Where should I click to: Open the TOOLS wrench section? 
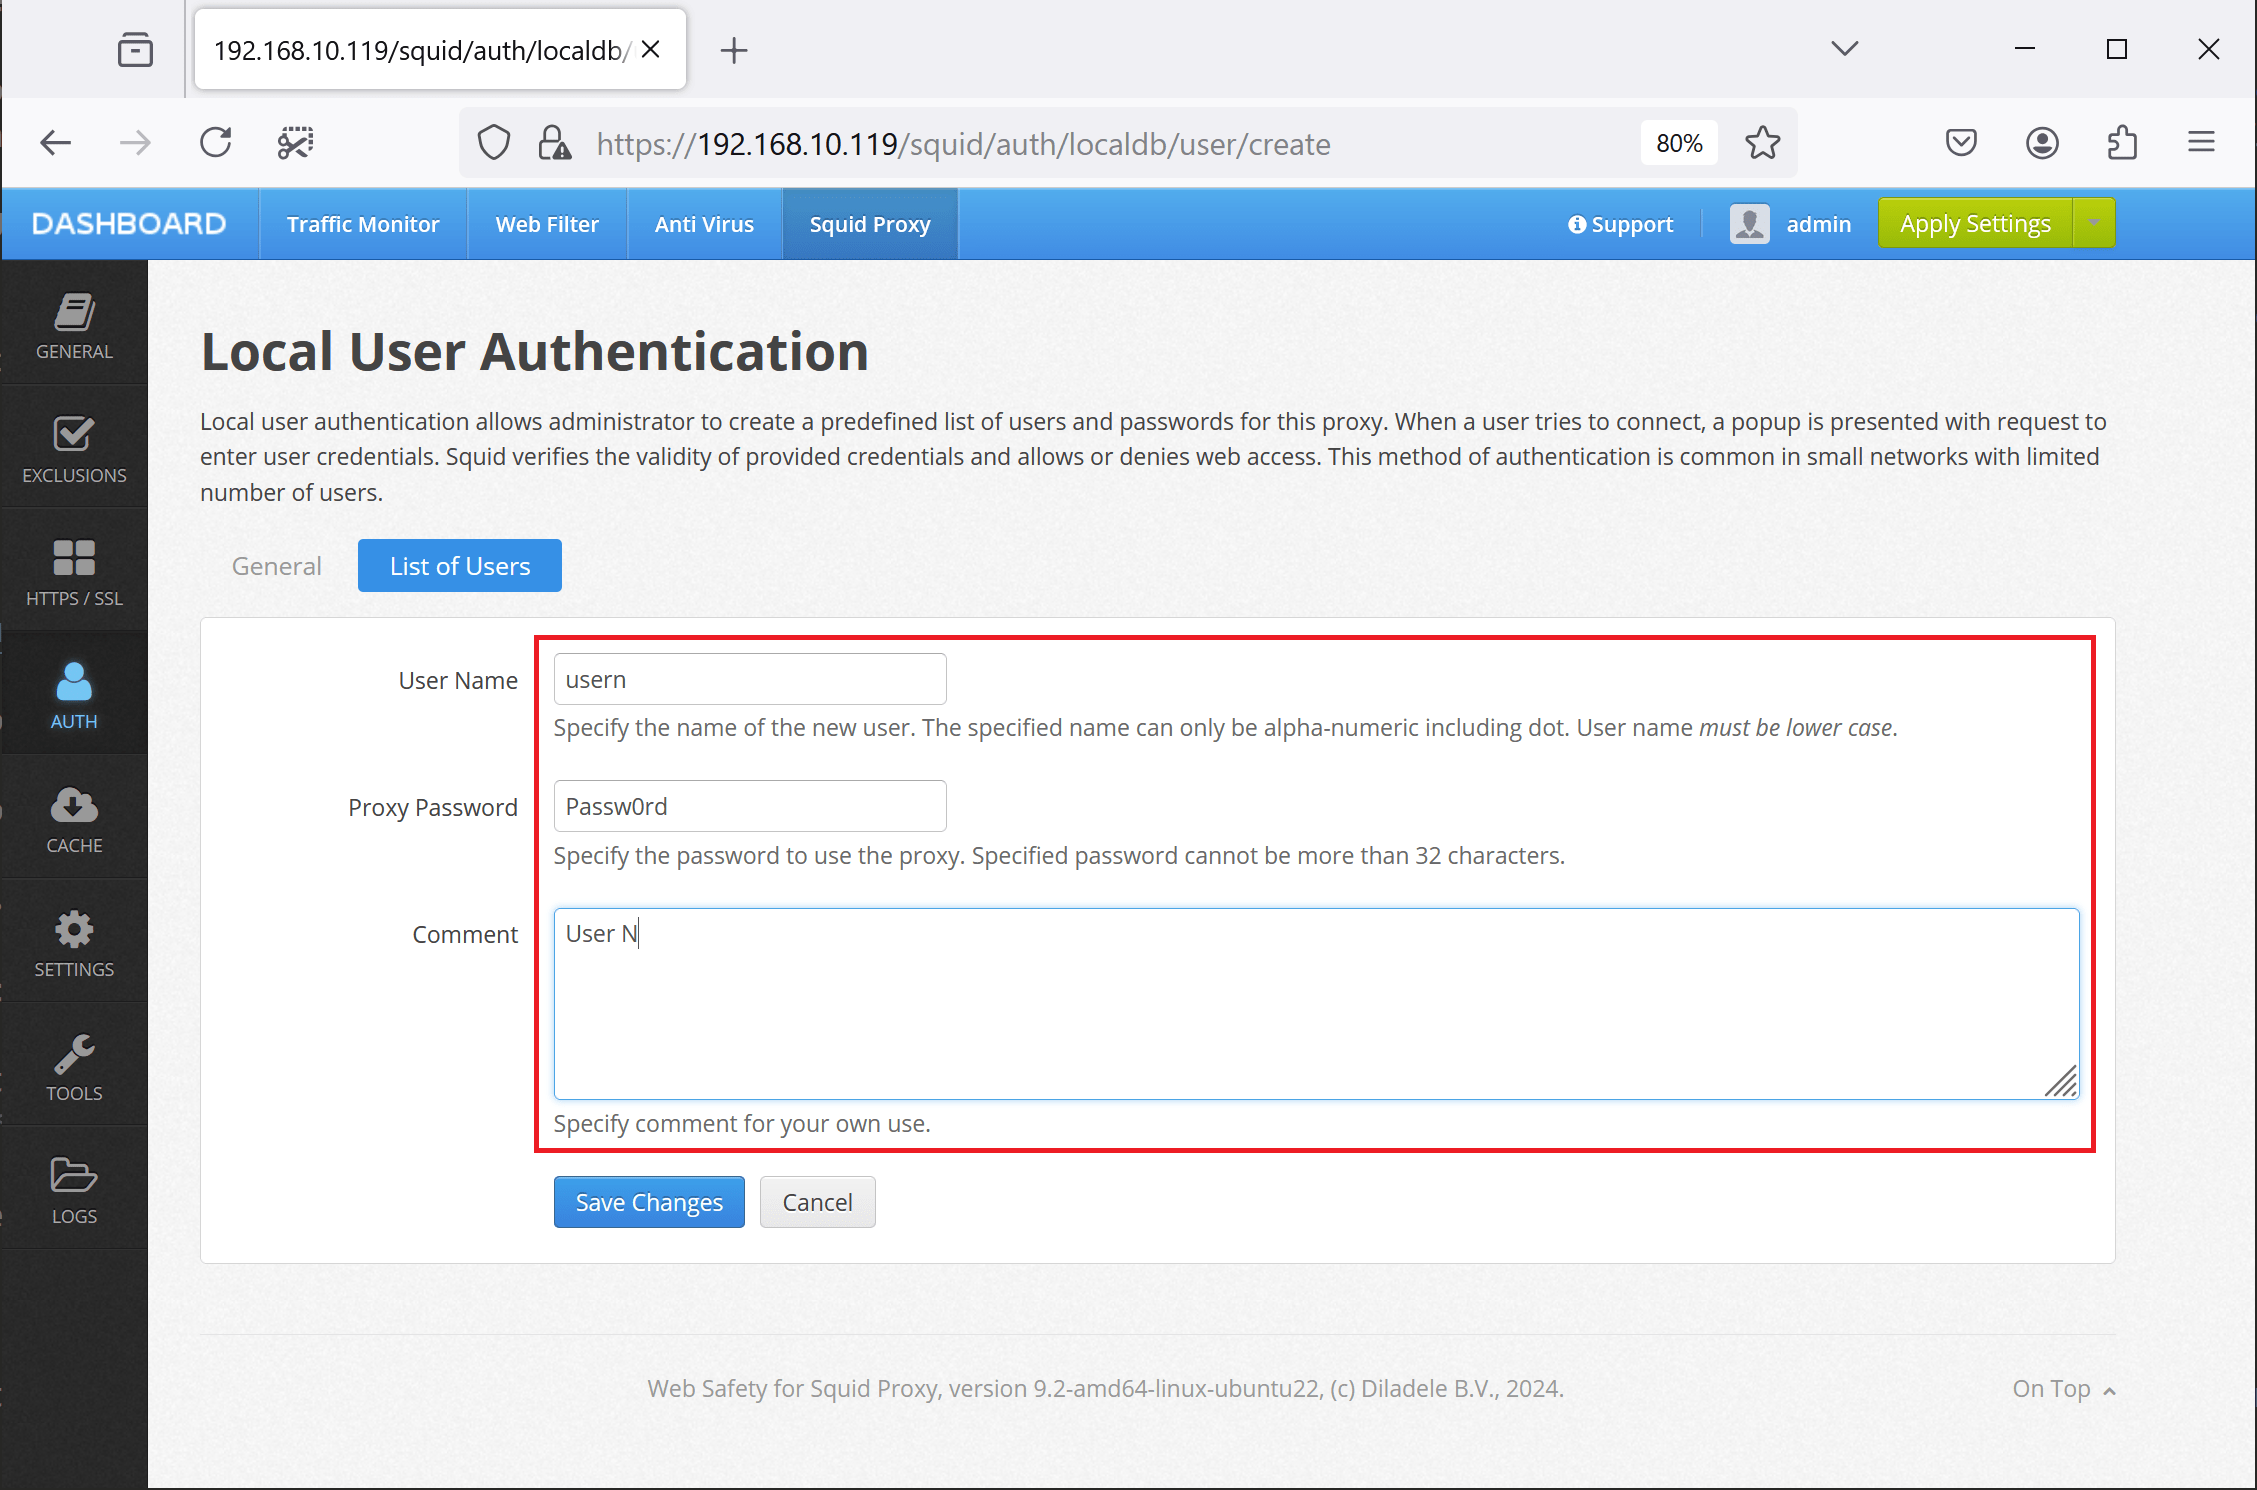(x=74, y=1068)
